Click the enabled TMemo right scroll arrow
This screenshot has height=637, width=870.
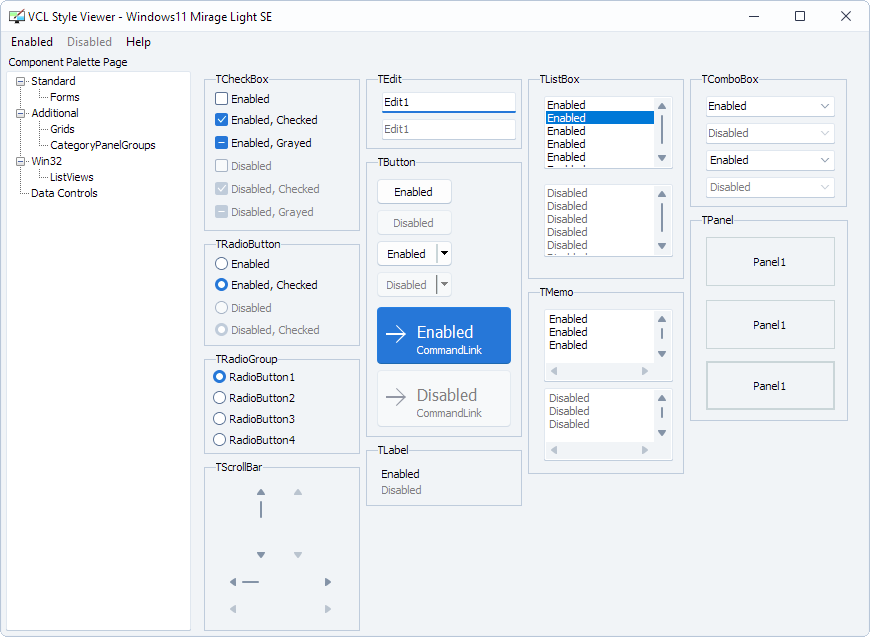(x=645, y=371)
